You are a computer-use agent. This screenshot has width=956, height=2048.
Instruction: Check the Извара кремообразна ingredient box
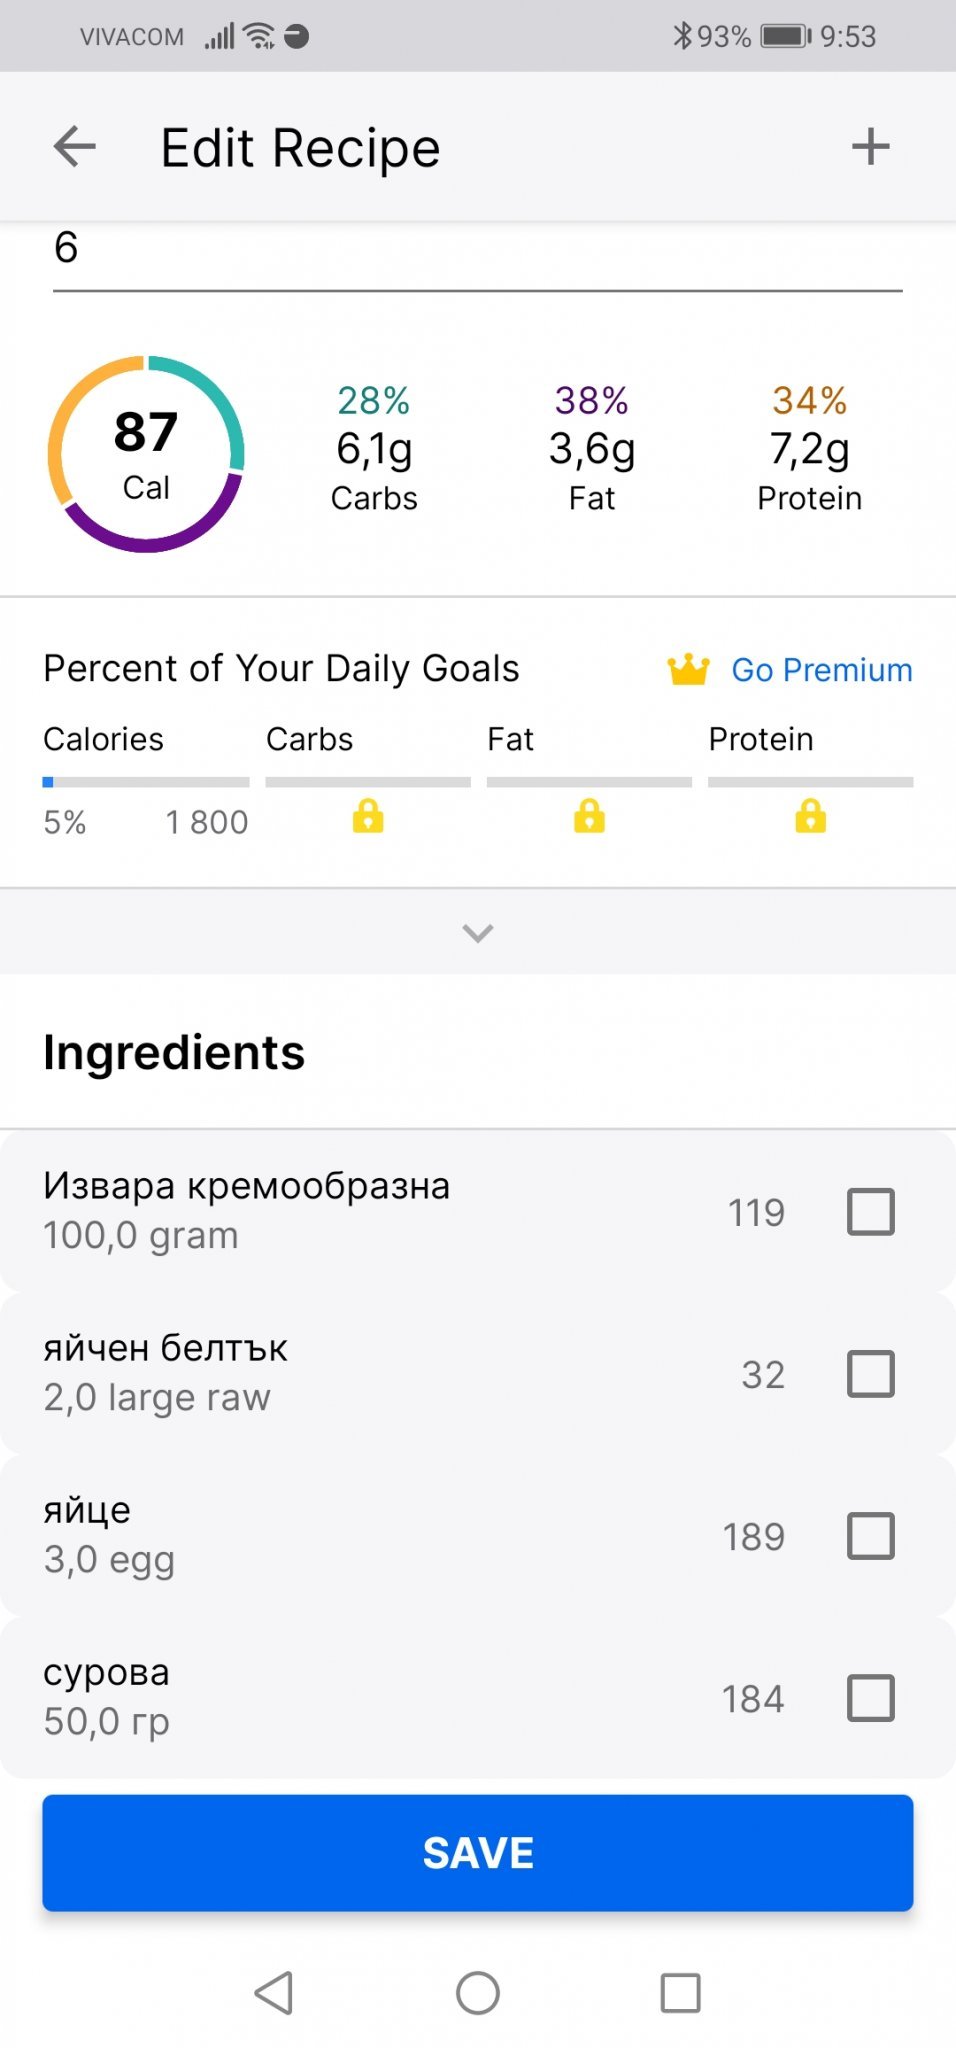(870, 1212)
